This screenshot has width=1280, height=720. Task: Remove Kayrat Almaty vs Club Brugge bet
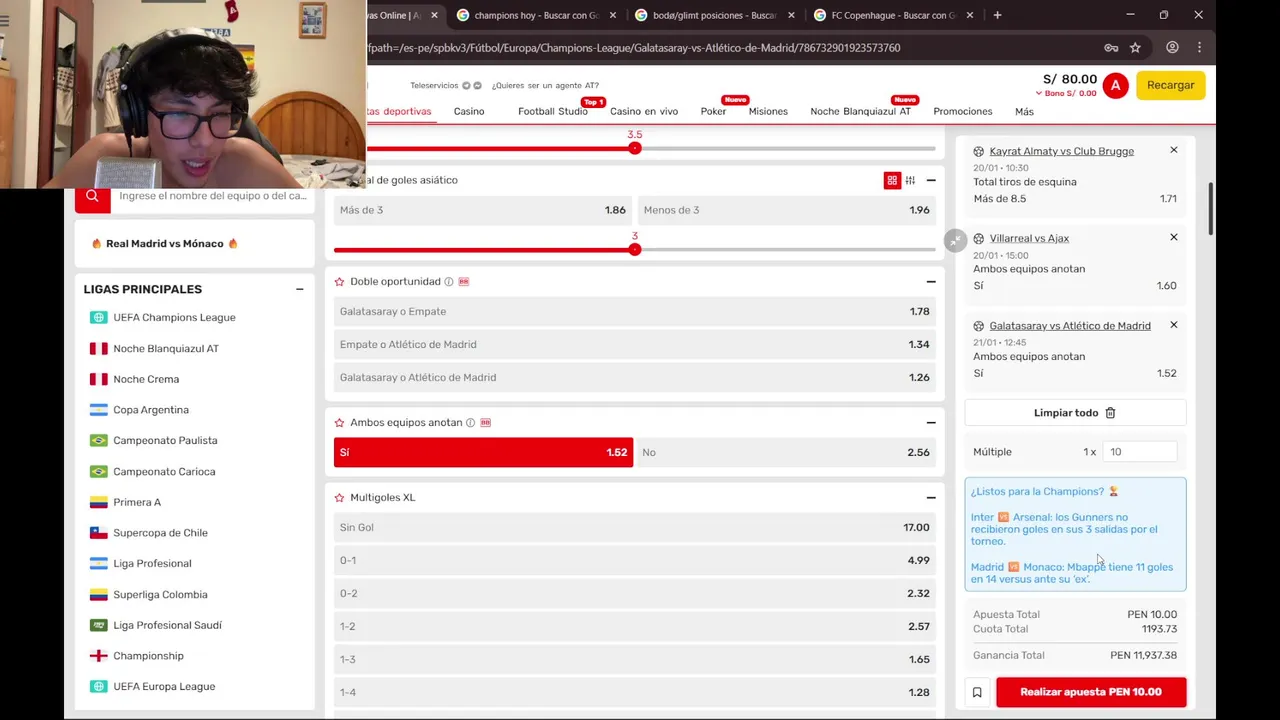click(1173, 150)
